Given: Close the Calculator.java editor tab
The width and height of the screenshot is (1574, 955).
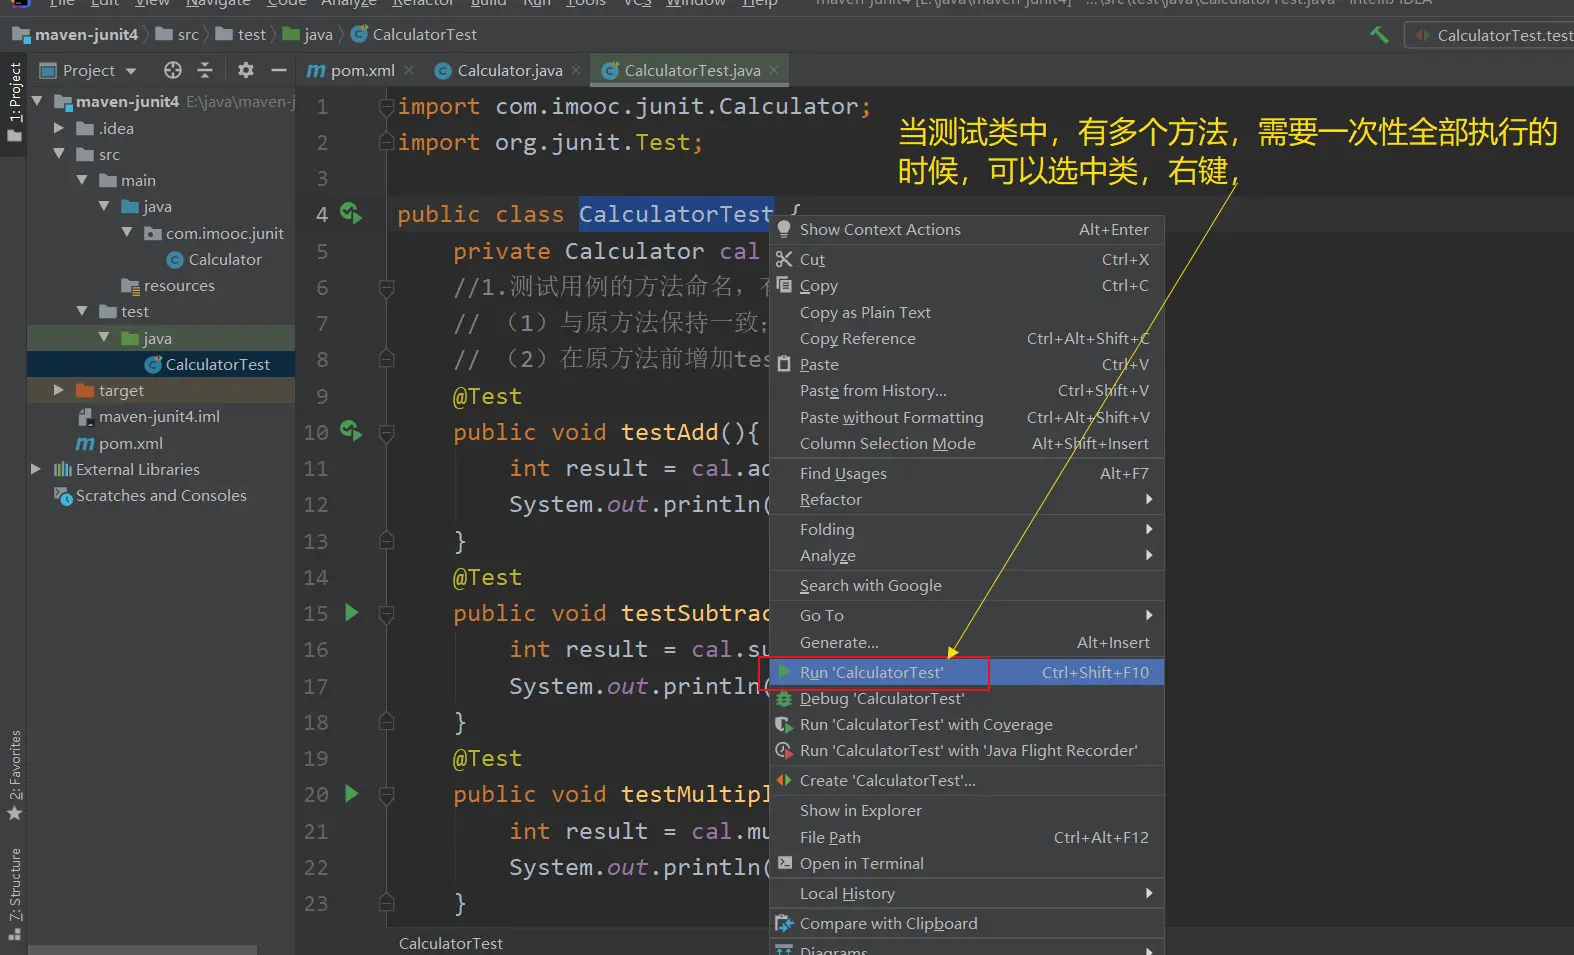Looking at the screenshot, I should click(x=576, y=70).
